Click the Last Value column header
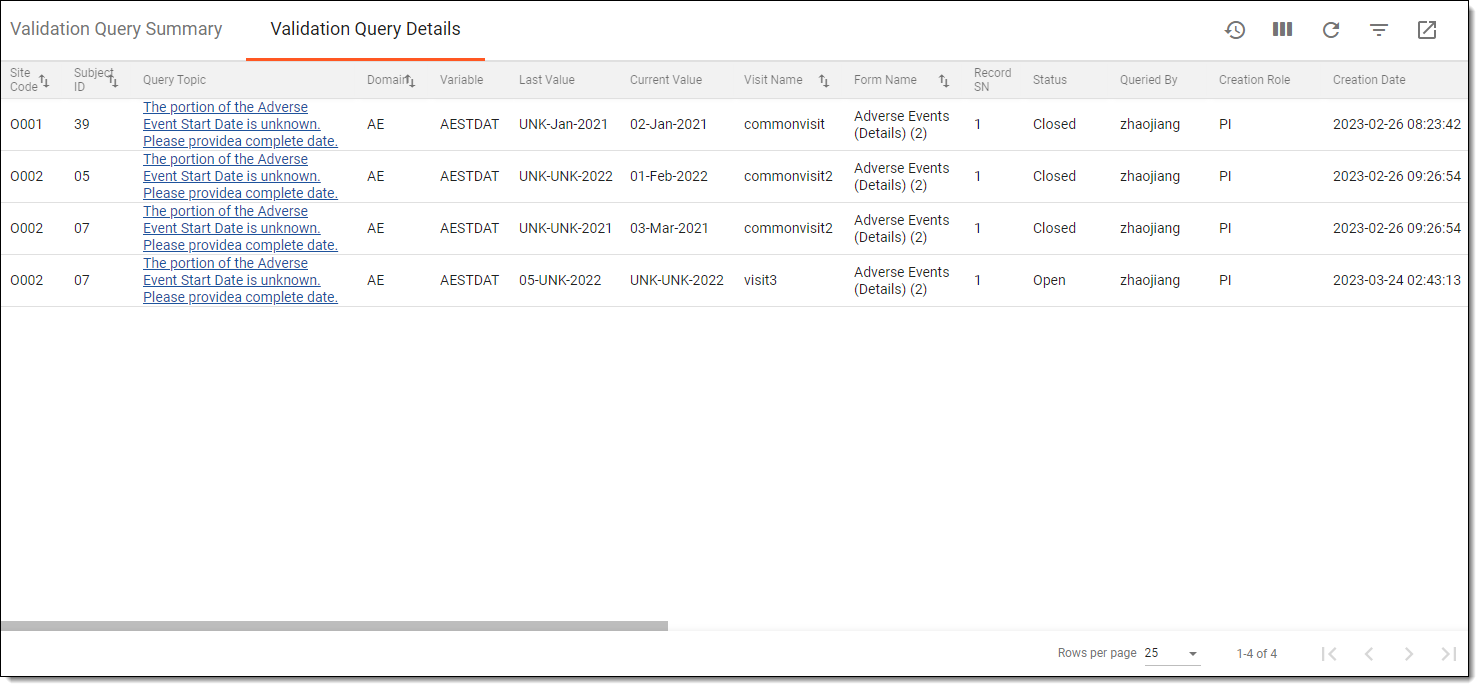1481x689 pixels. (x=547, y=80)
